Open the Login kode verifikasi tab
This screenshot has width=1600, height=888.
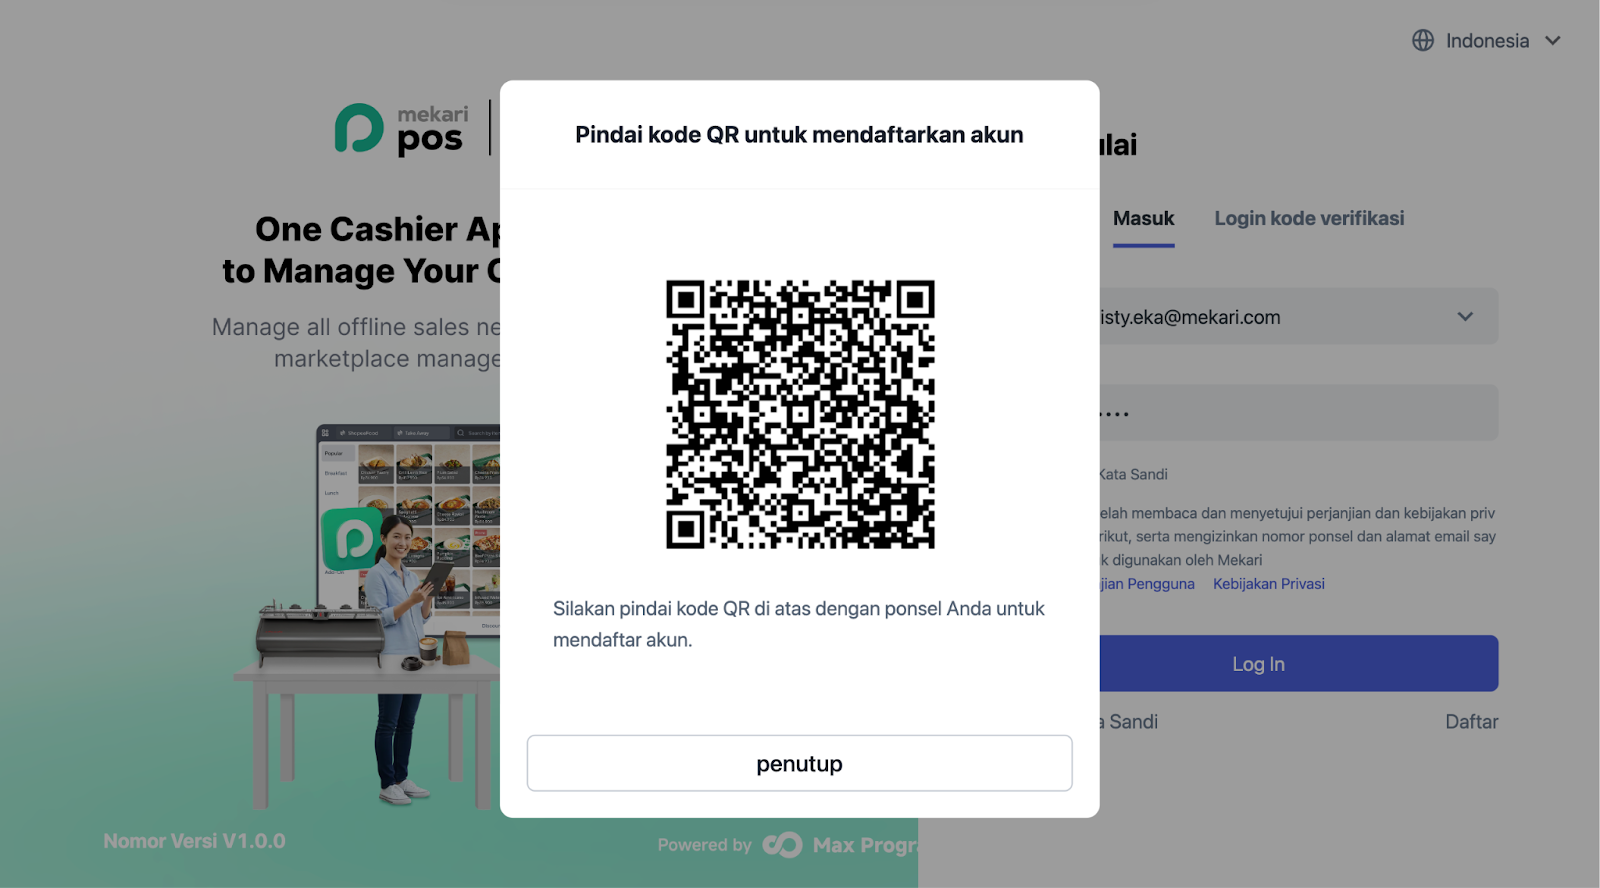point(1309,219)
